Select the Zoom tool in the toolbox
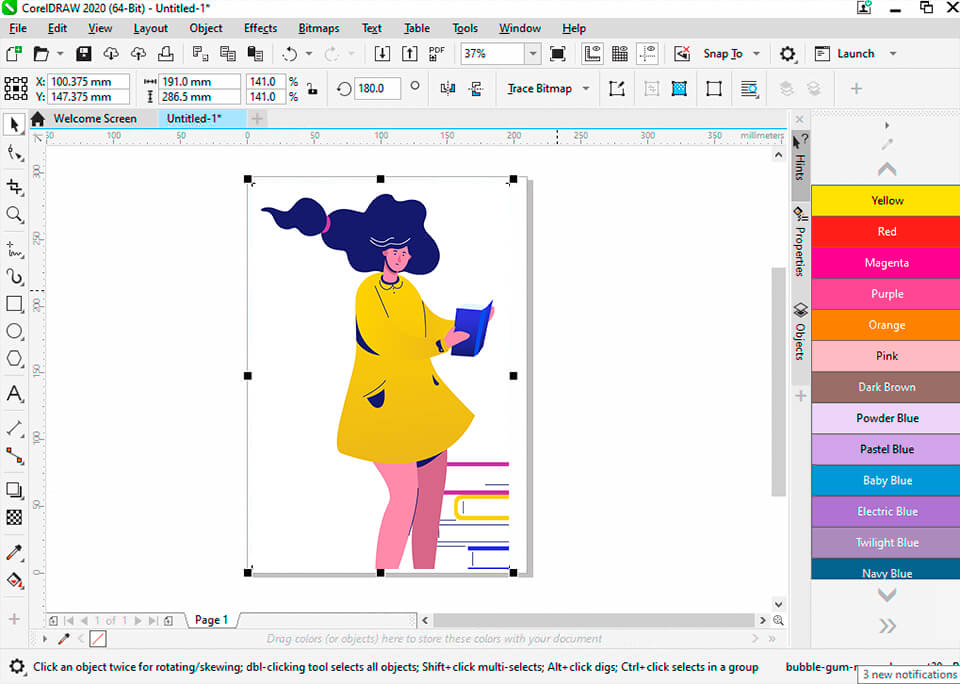This screenshot has width=960, height=684. point(14,214)
